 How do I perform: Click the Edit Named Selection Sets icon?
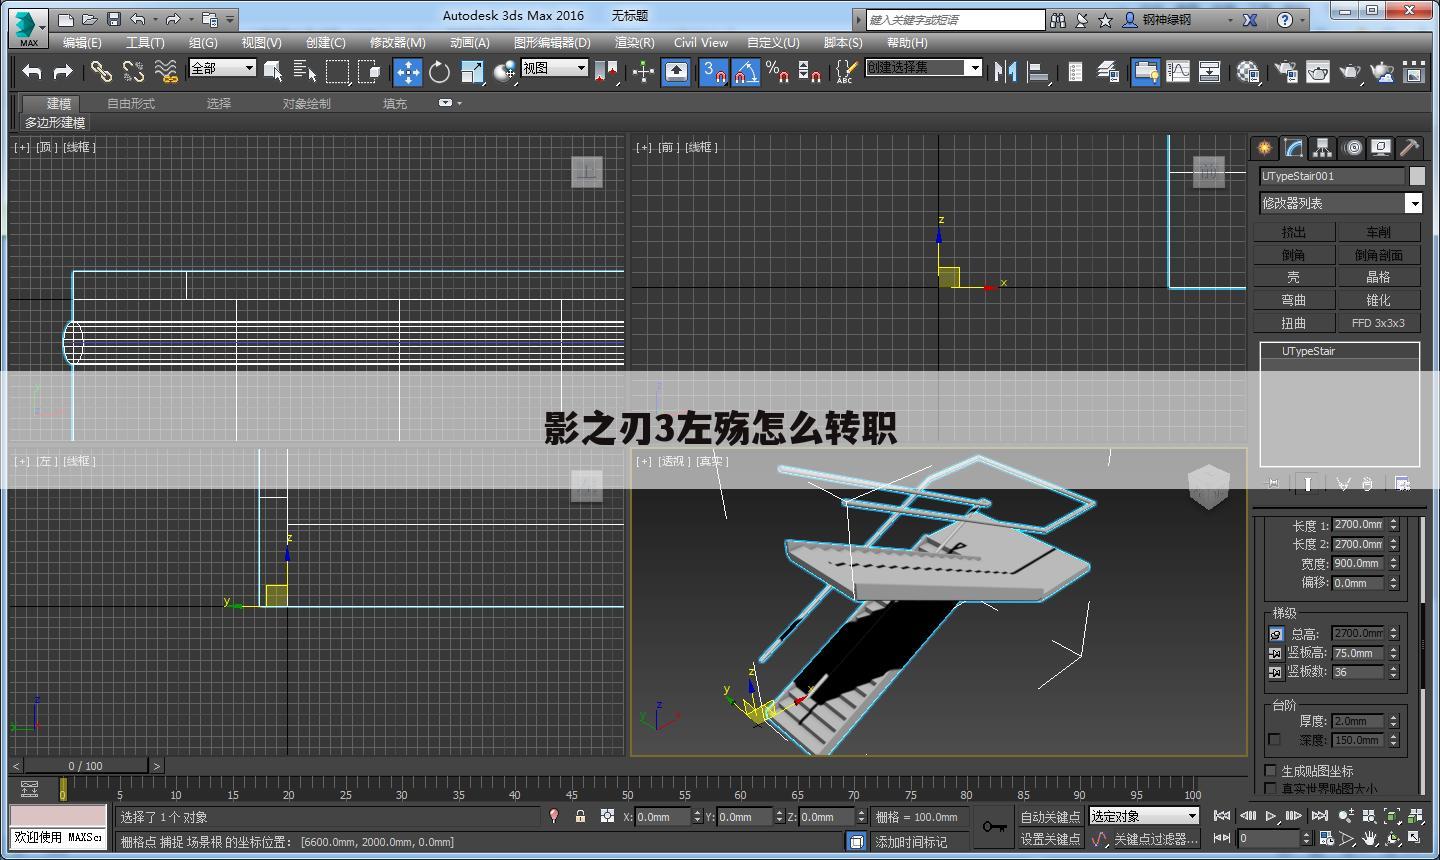846,71
